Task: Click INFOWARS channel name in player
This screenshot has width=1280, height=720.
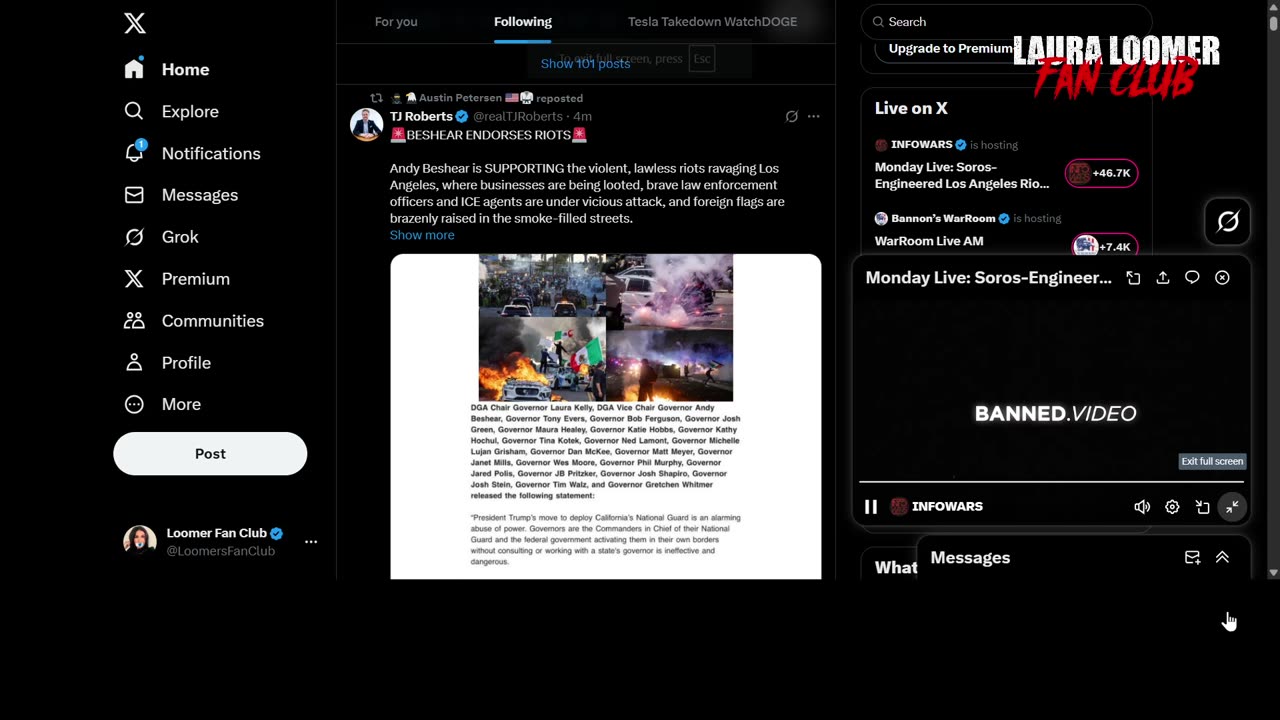Action: (x=947, y=507)
